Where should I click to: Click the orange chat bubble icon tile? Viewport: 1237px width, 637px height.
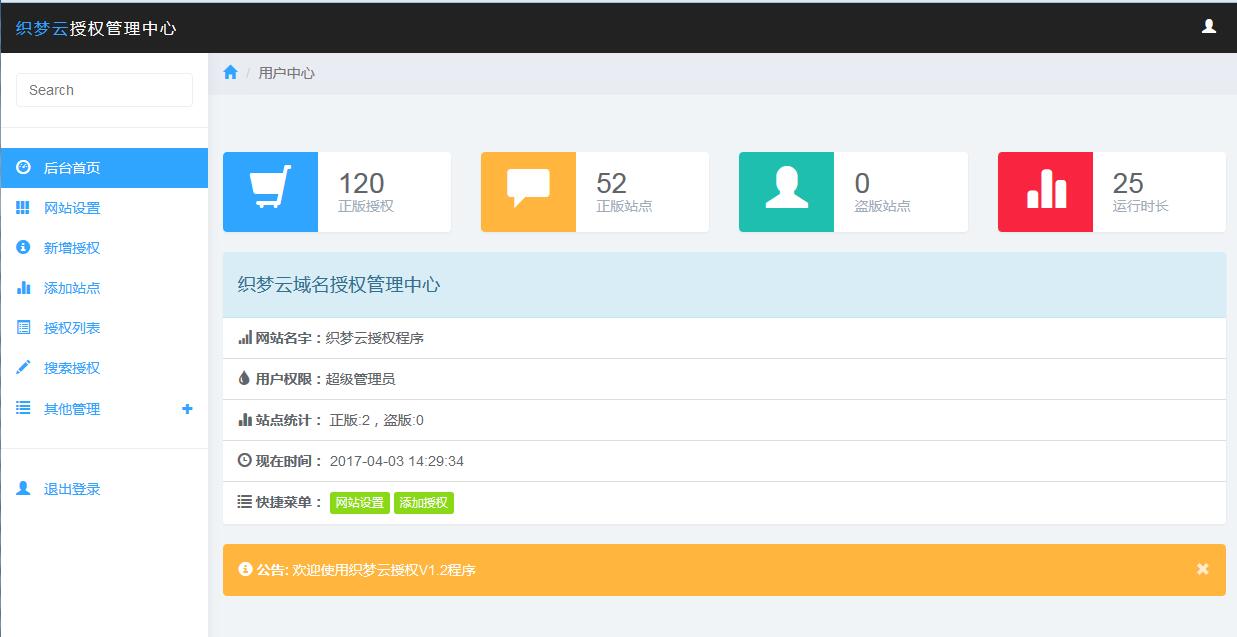(x=528, y=192)
